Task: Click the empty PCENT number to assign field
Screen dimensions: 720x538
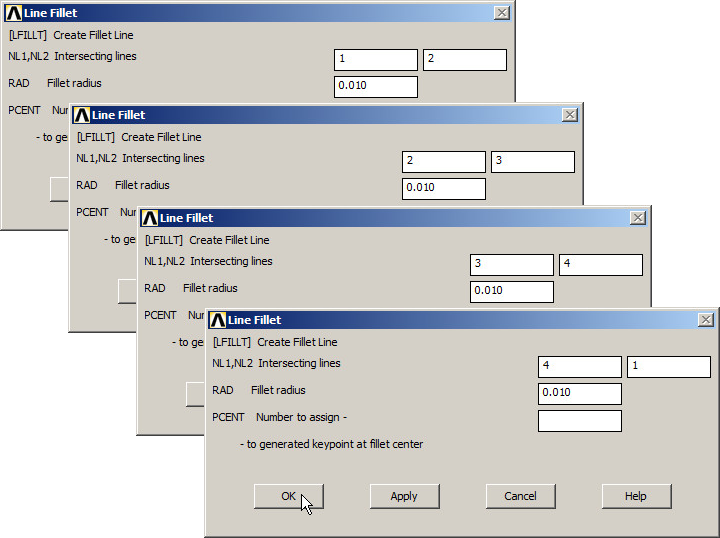Action: click(x=579, y=421)
